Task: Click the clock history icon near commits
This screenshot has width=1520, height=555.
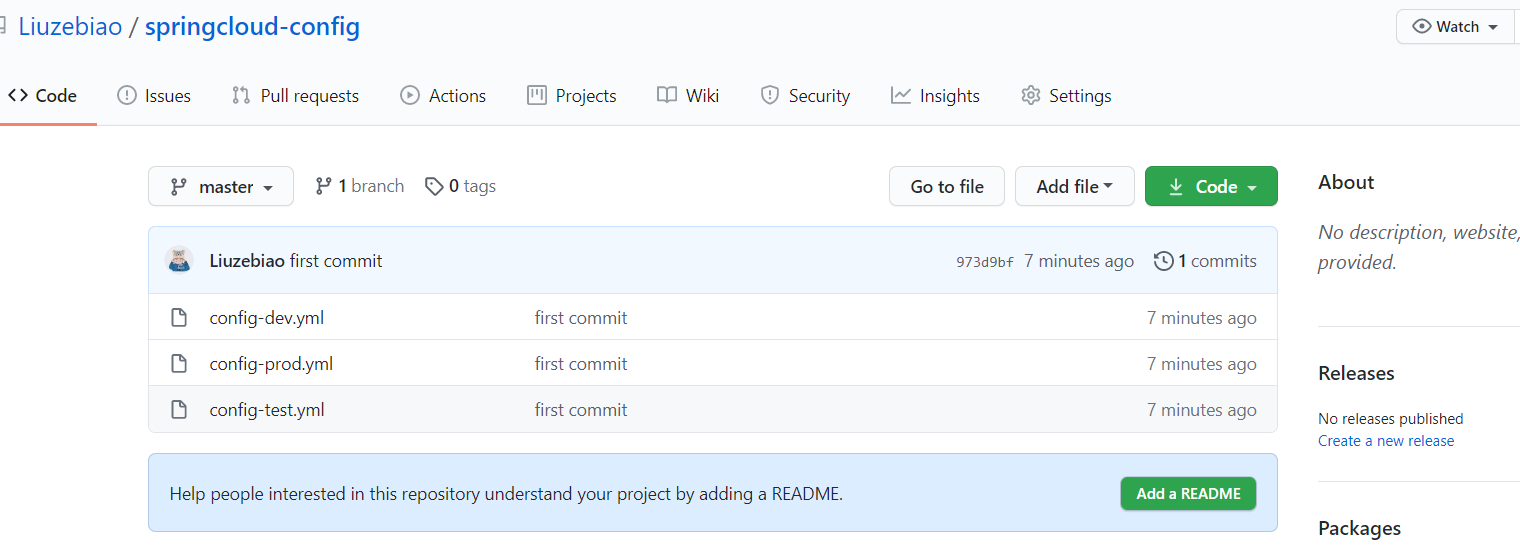Action: (x=1163, y=261)
